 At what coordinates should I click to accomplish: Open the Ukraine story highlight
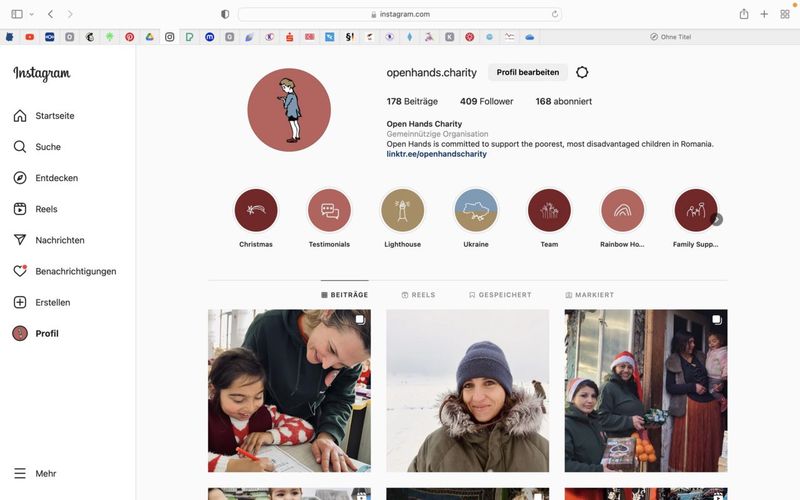tap(476, 211)
